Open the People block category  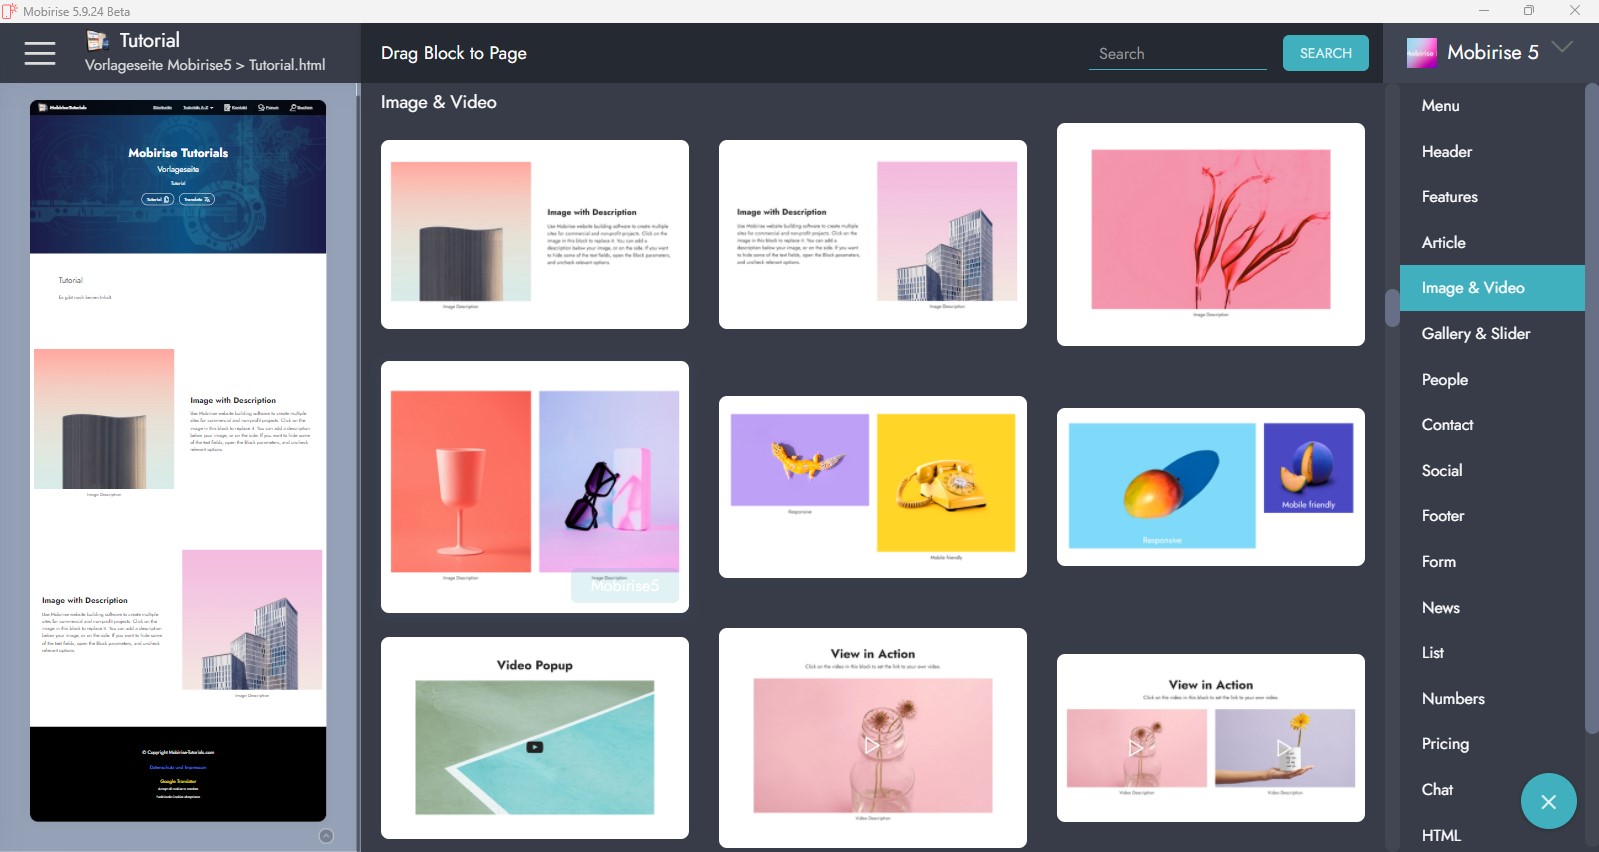click(1445, 380)
